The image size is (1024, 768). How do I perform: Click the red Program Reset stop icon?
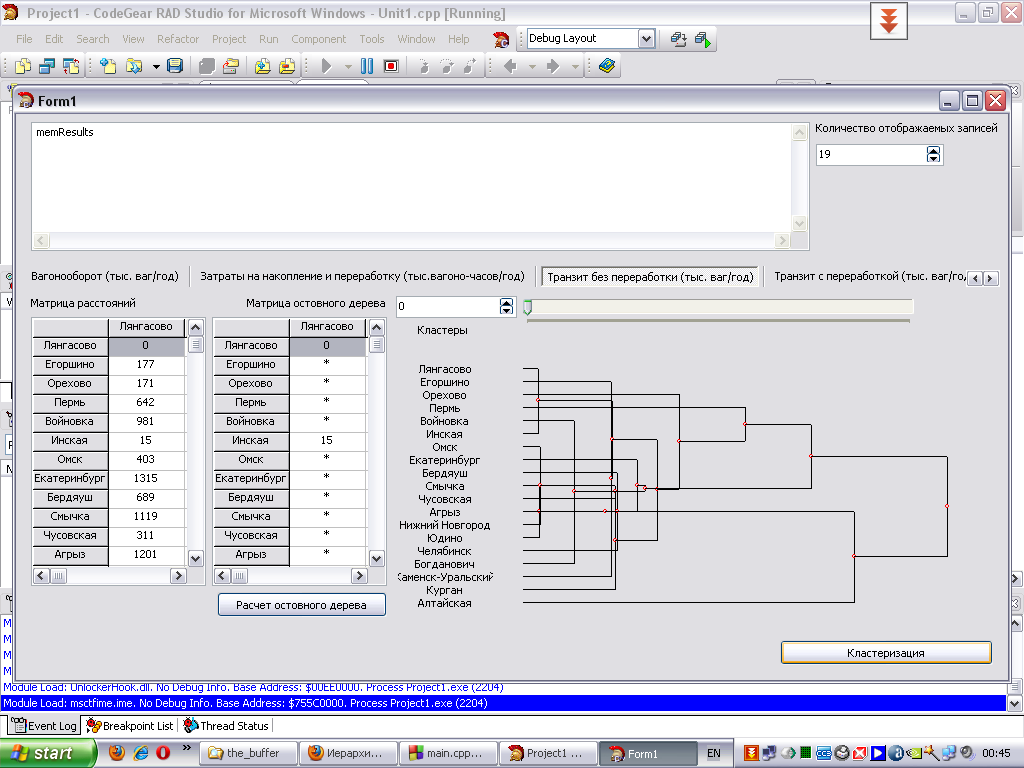tap(391, 66)
